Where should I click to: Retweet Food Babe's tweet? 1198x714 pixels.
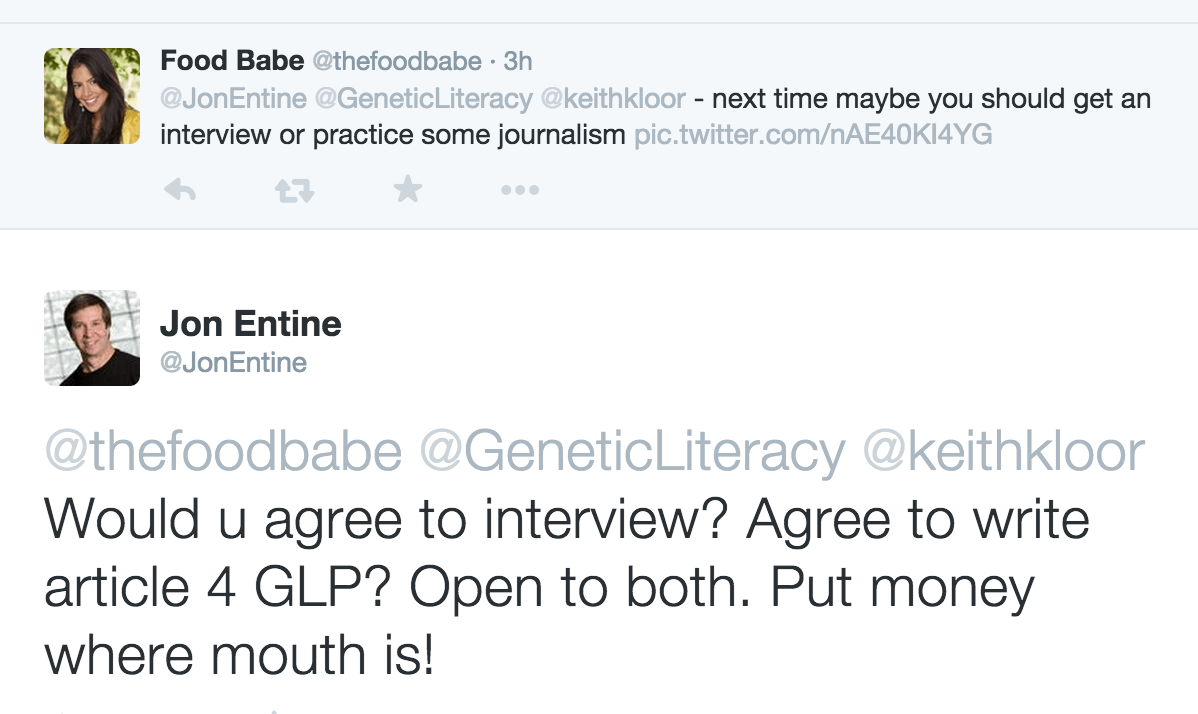pos(294,189)
